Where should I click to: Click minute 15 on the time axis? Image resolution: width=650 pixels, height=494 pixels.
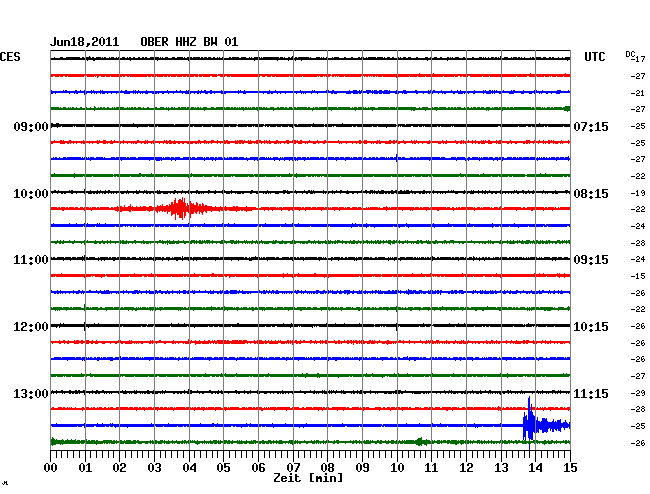pyautogui.click(x=570, y=468)
